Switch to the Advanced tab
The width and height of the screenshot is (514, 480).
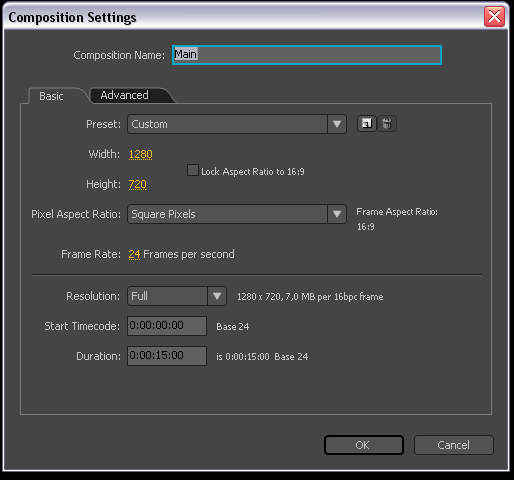click(x=125, y=95)
